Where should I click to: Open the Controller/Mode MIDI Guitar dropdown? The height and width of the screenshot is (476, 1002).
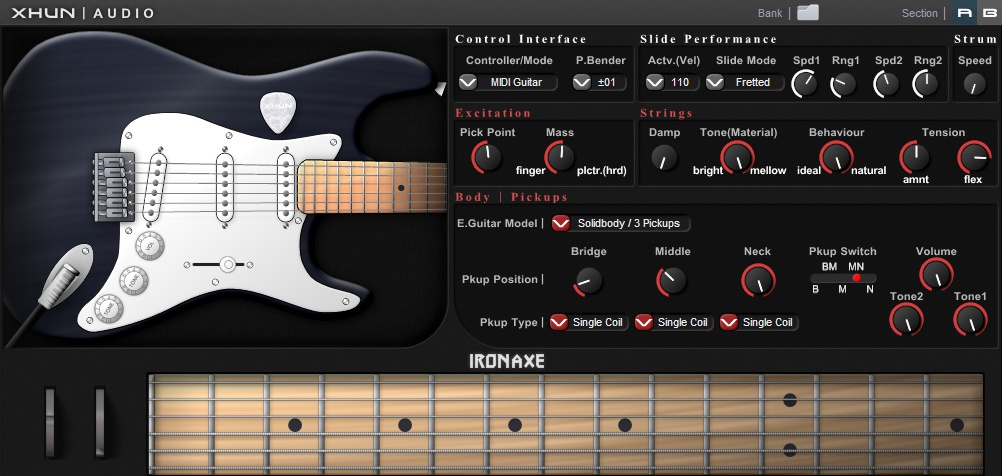coord(507,82)
